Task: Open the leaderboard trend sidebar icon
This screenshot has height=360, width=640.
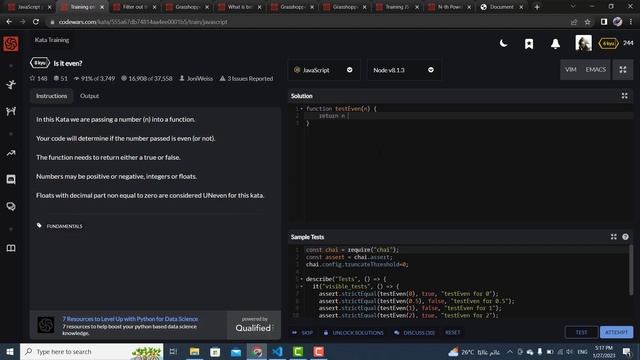Action: tap(11, 153)
